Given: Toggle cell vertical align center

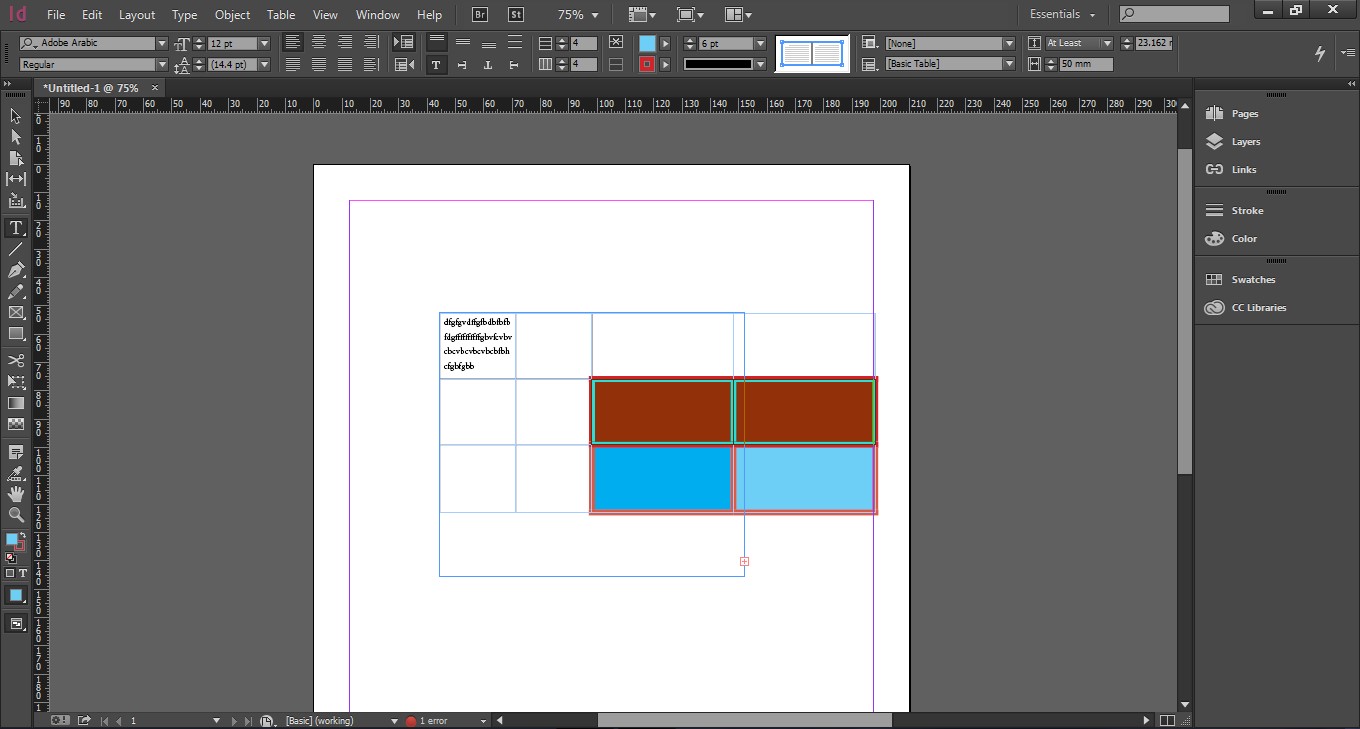Looking at the screenshot, I should click(463, 43).
